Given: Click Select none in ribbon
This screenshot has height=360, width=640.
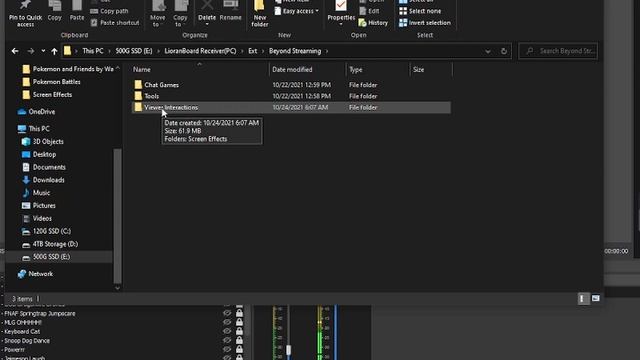Looking at the screenshot, I should (420, 11).
